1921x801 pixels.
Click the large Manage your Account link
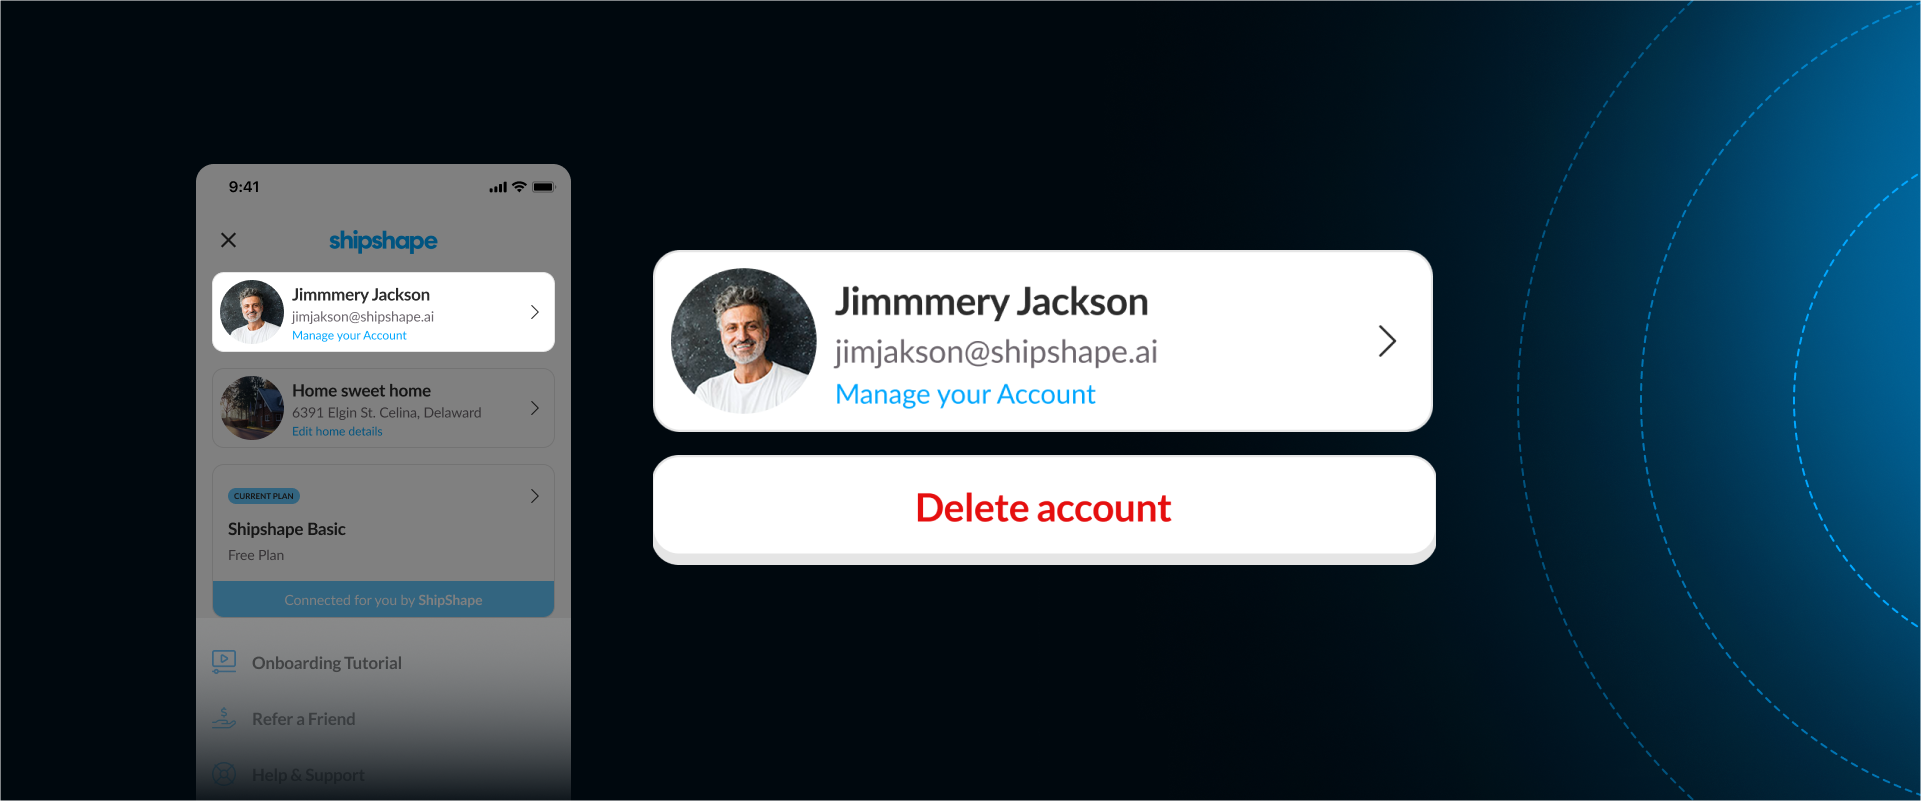(x=965, y=394)
